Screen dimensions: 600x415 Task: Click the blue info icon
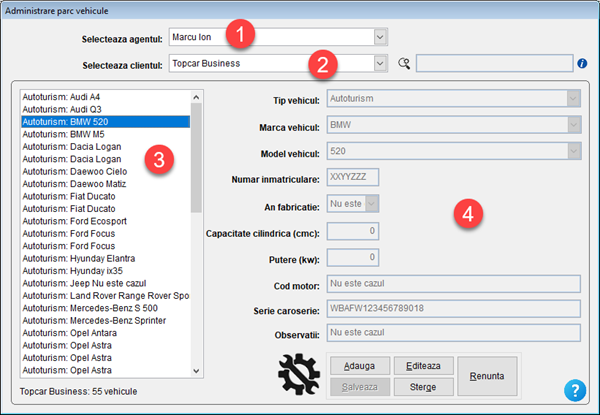pyautogui.click(x=582, y=64)
